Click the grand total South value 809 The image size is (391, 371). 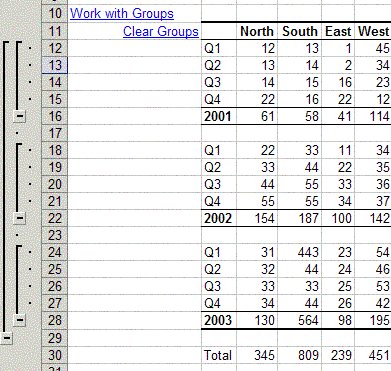(x=299, y=355)
